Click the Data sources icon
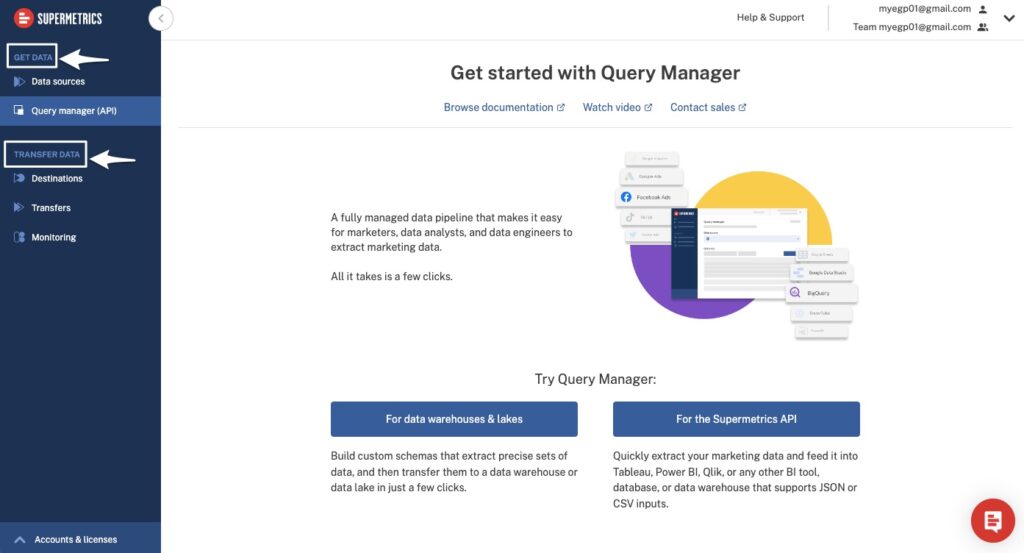 point(19,82)
